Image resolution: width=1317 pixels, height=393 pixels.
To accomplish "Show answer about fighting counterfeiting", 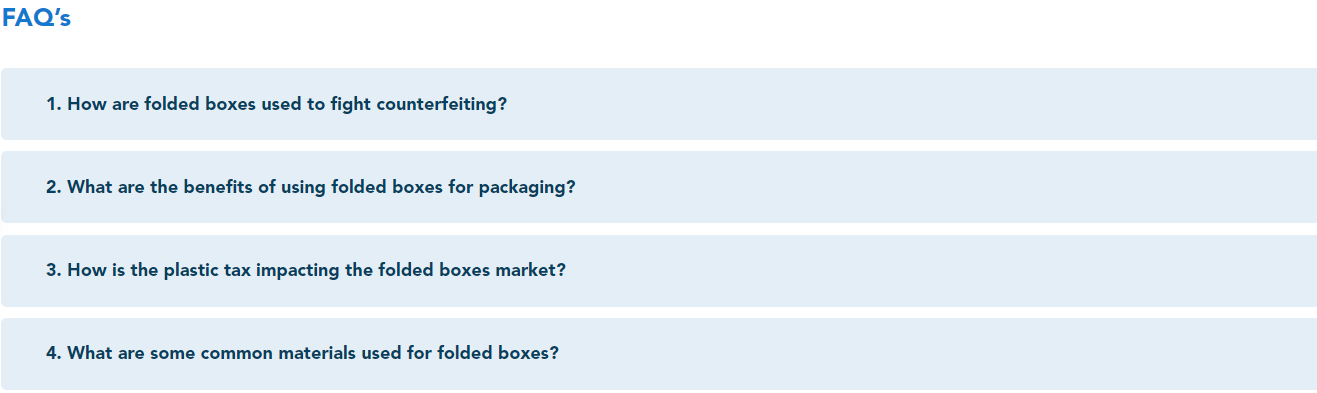I will tap(659, 104).
